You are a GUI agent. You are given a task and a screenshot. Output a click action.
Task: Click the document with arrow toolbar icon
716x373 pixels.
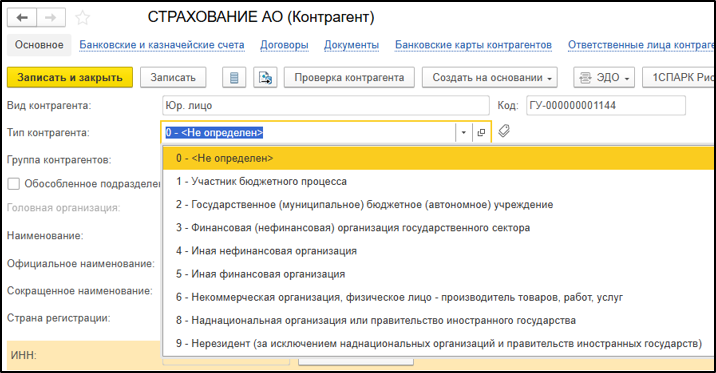pos(265,78)
